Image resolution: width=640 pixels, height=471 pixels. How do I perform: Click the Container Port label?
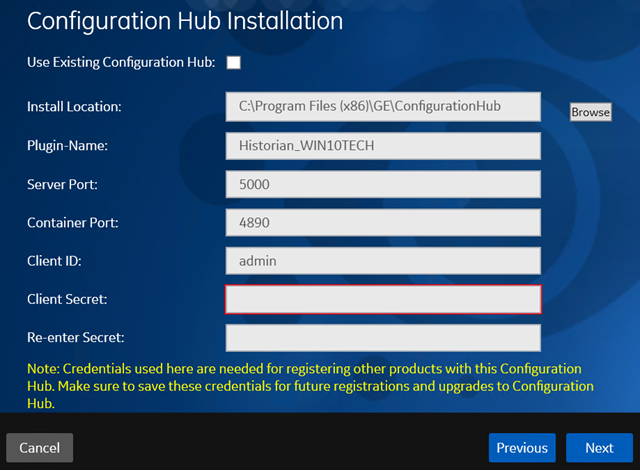73,223
